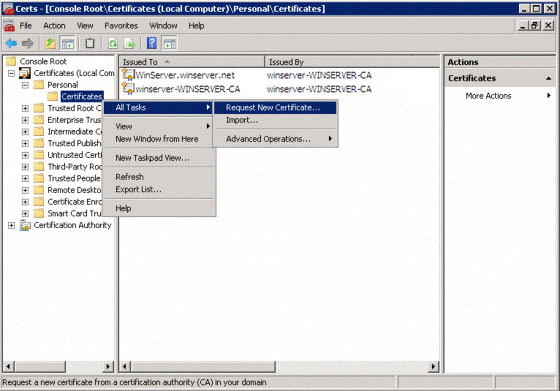Click the Personal folder icon

(39, 85)
